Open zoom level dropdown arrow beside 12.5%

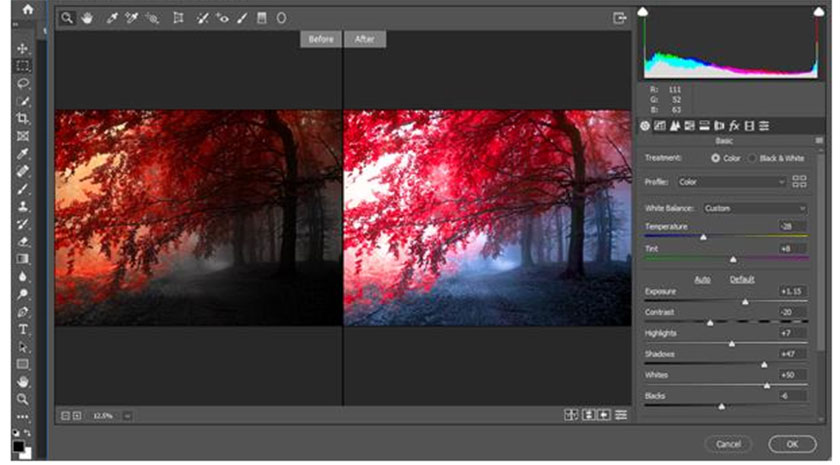[x=128, y=416]
